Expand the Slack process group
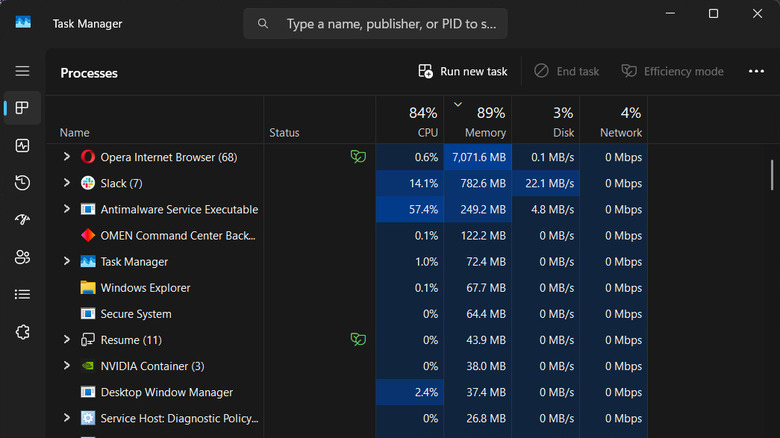The width and height of the screenshot is (780, 438). coord(67,183)
